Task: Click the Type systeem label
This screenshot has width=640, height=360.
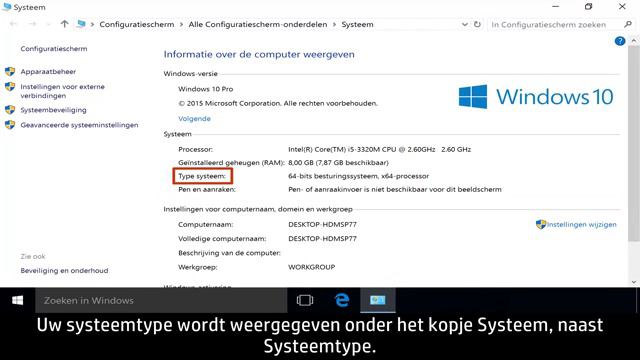Action: click(202, 176)
